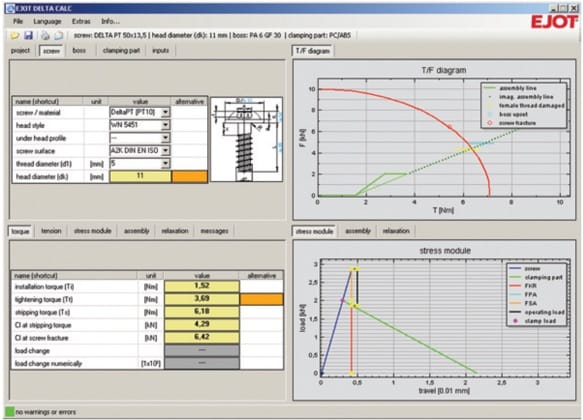Select the right-side assembly tab
Viewport: 583px width, 420px height.
tap(358, 231)
